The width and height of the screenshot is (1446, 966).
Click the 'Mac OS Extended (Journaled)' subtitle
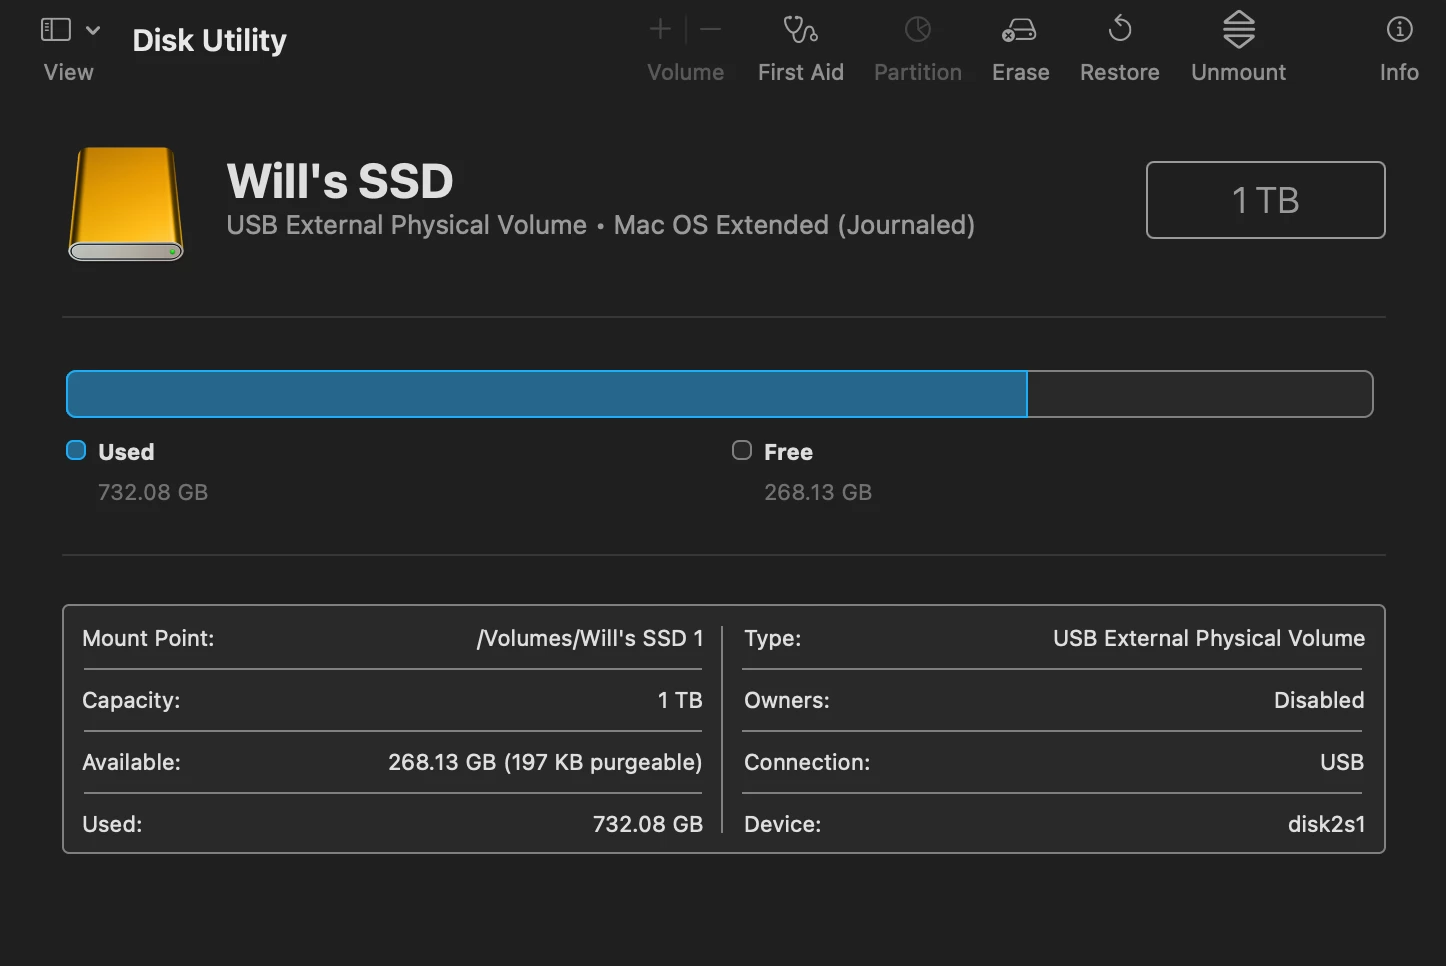[794, 225]
